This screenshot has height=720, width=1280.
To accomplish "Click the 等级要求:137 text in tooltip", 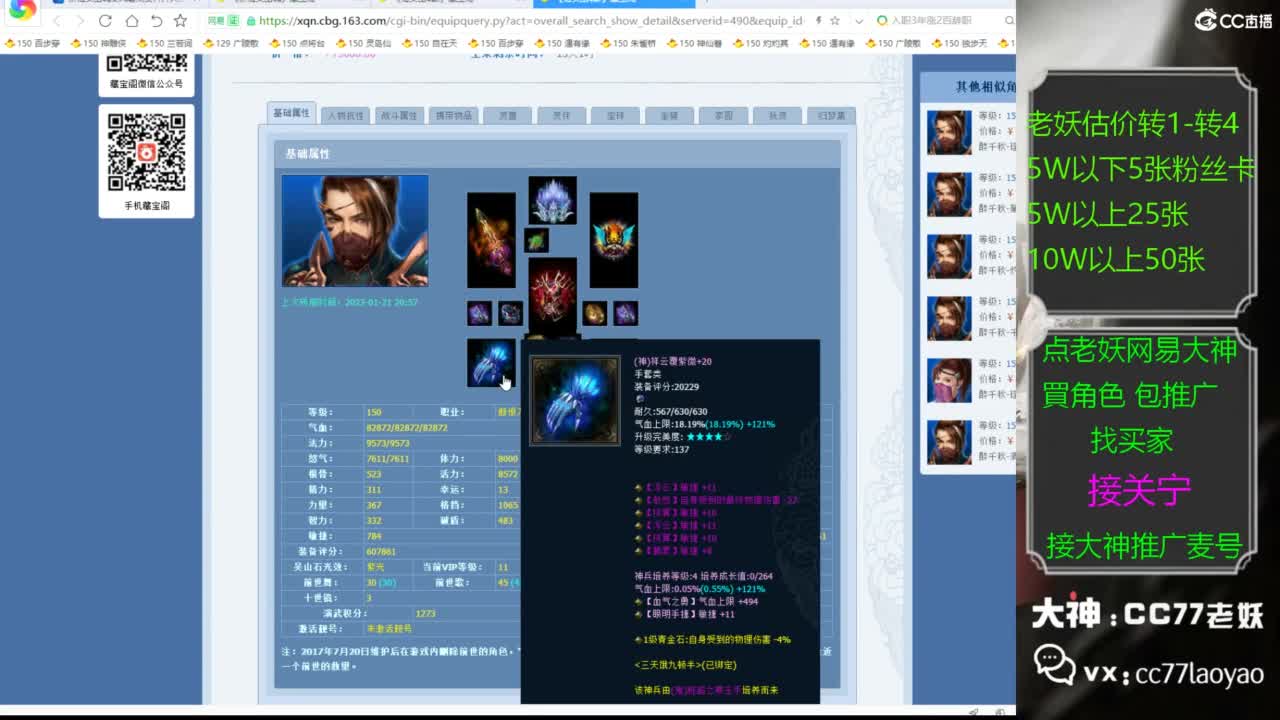I will (x=663, y=450).
